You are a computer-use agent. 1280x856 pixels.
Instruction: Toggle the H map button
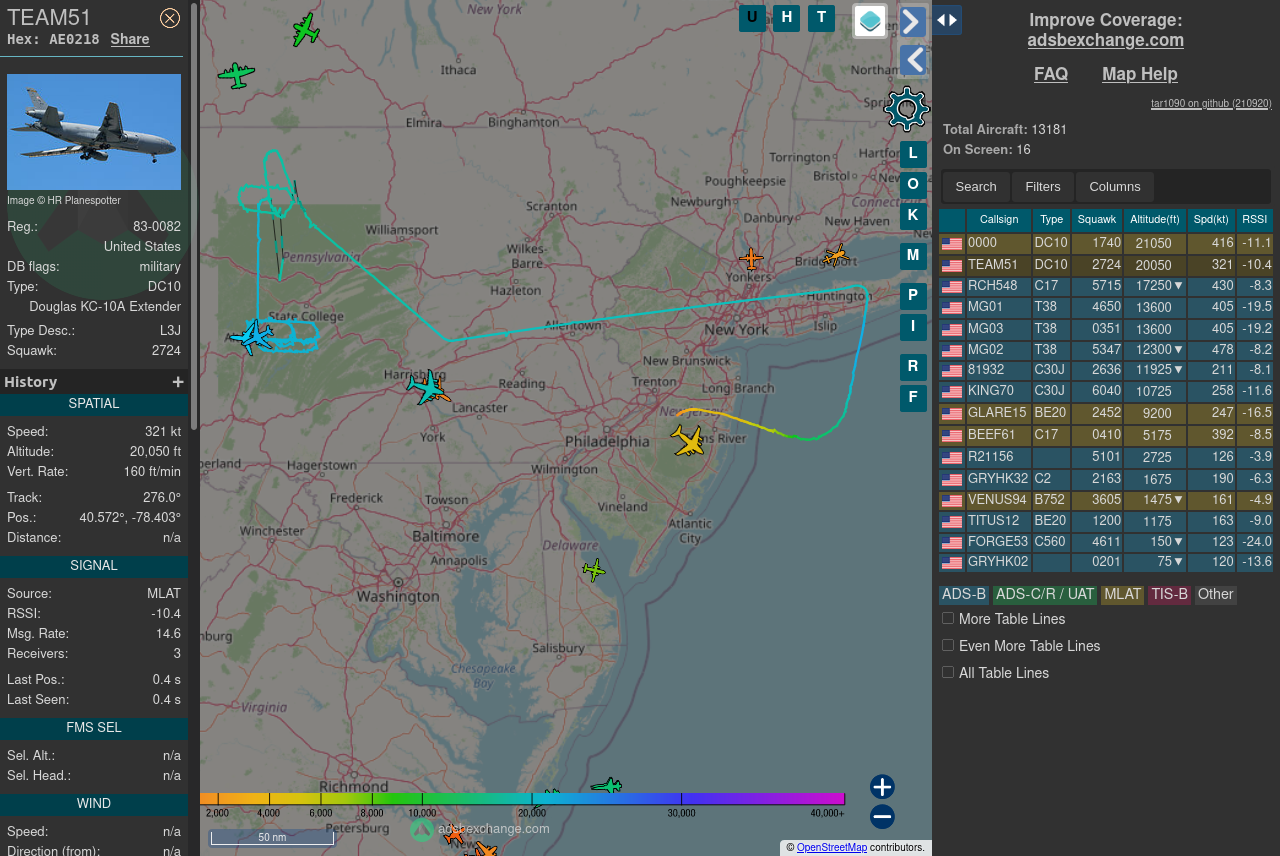[x=787, y=18]
